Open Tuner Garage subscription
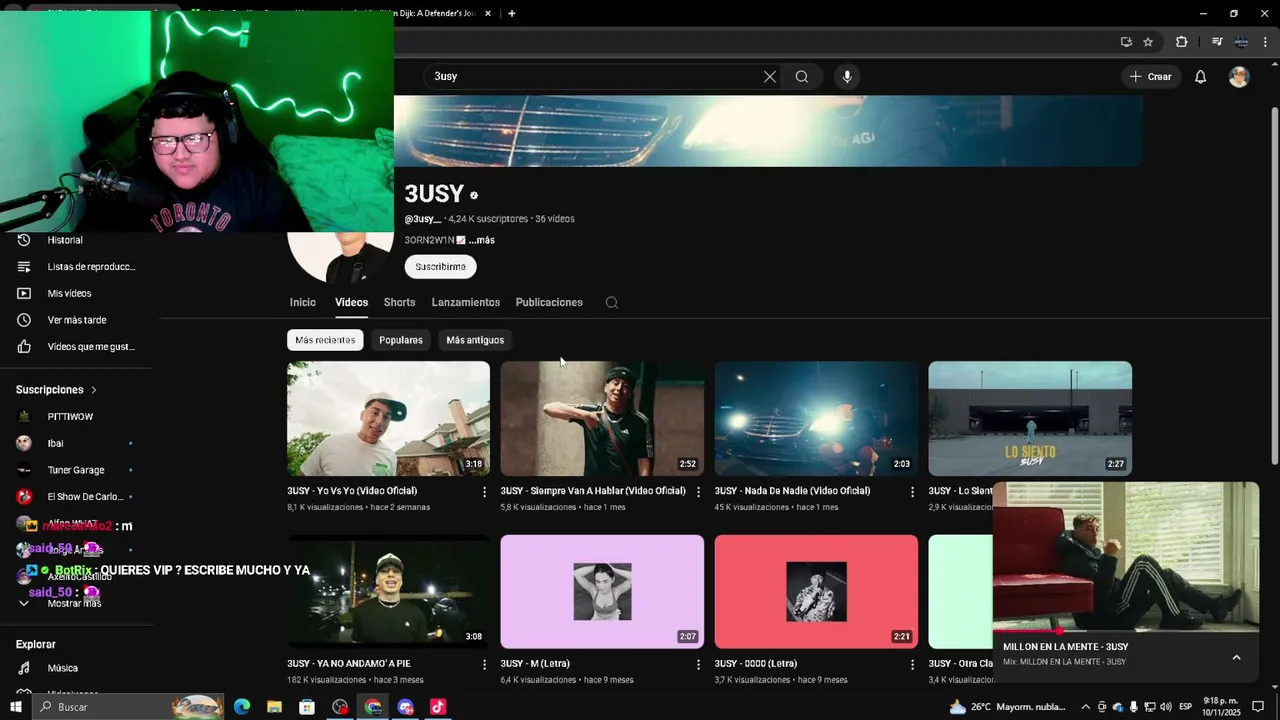This screenshot has width=1280, height=720. point(76,470)
